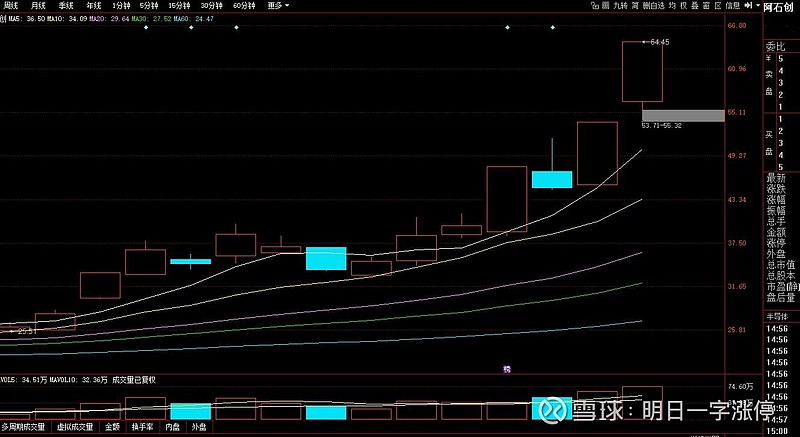Viewport: 800px width, 437px height.
Task: Select the 金额 amount tab below volume
Action: tap(113, 427)
